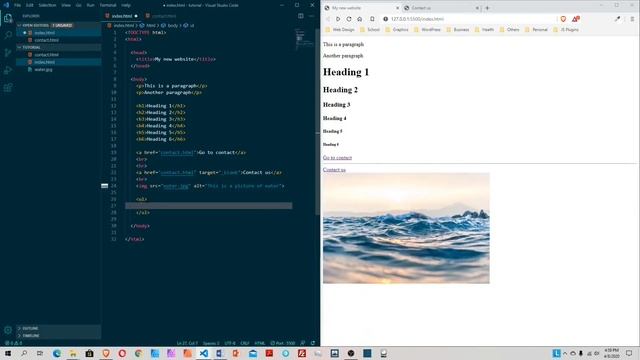Close the Contact us browser tab

[477, 8]
